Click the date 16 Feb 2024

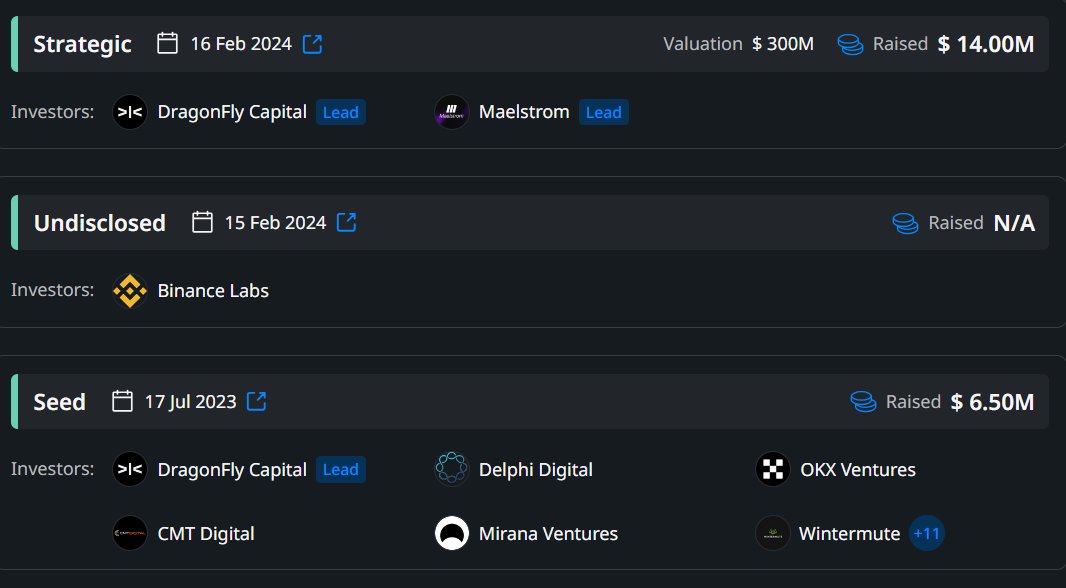pyautogui.click(x=241, y=44)
